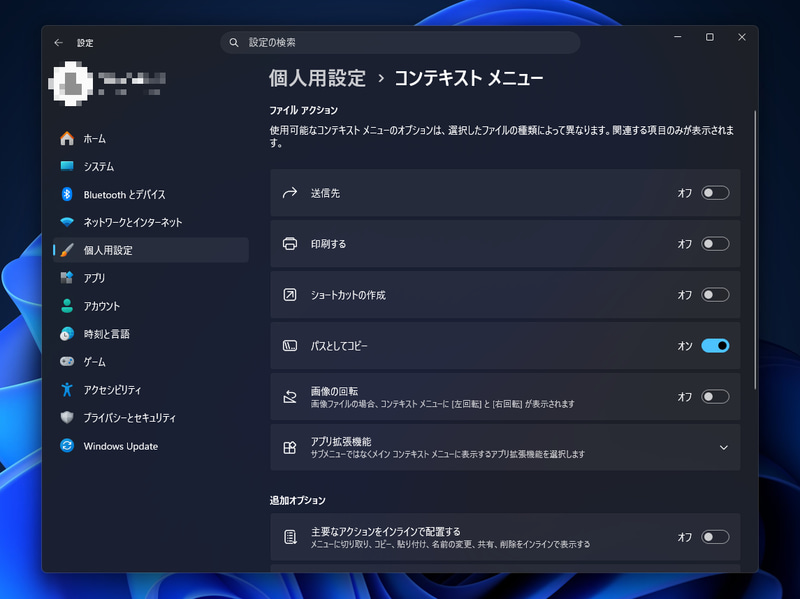Expand the アプリ拡張機能 chevron
Image resolution: width=800 pixels, height=599 pixels.
click(x=723, y=447)
